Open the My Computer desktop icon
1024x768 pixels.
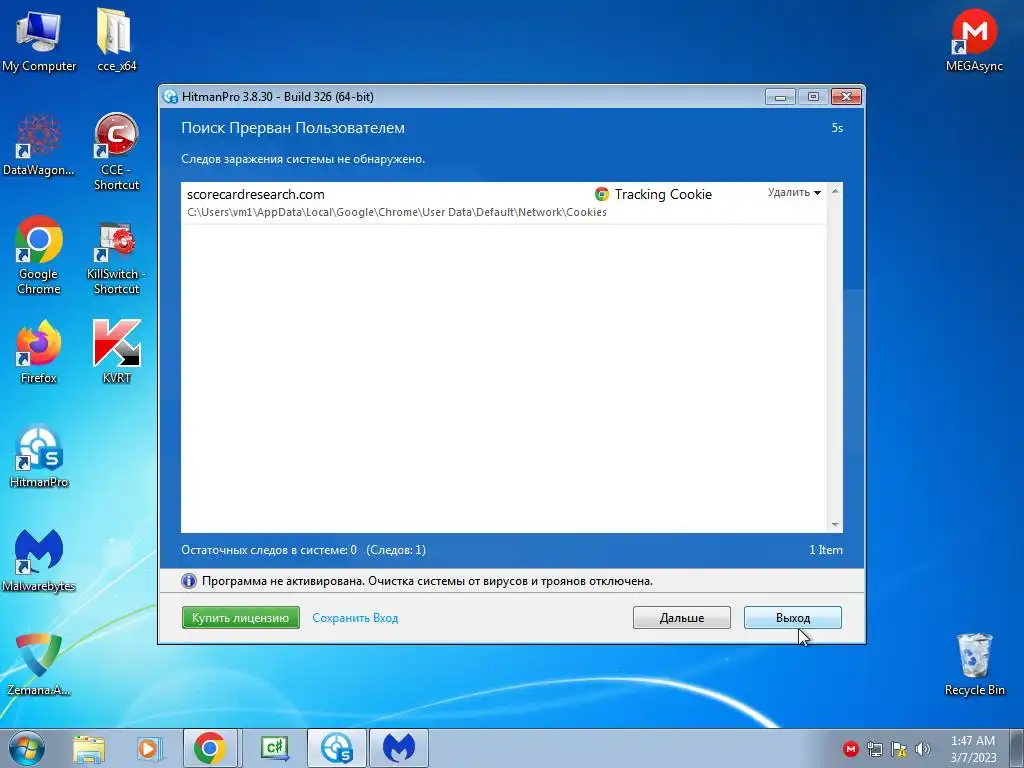pyautogui.click(x=39, y=40)
